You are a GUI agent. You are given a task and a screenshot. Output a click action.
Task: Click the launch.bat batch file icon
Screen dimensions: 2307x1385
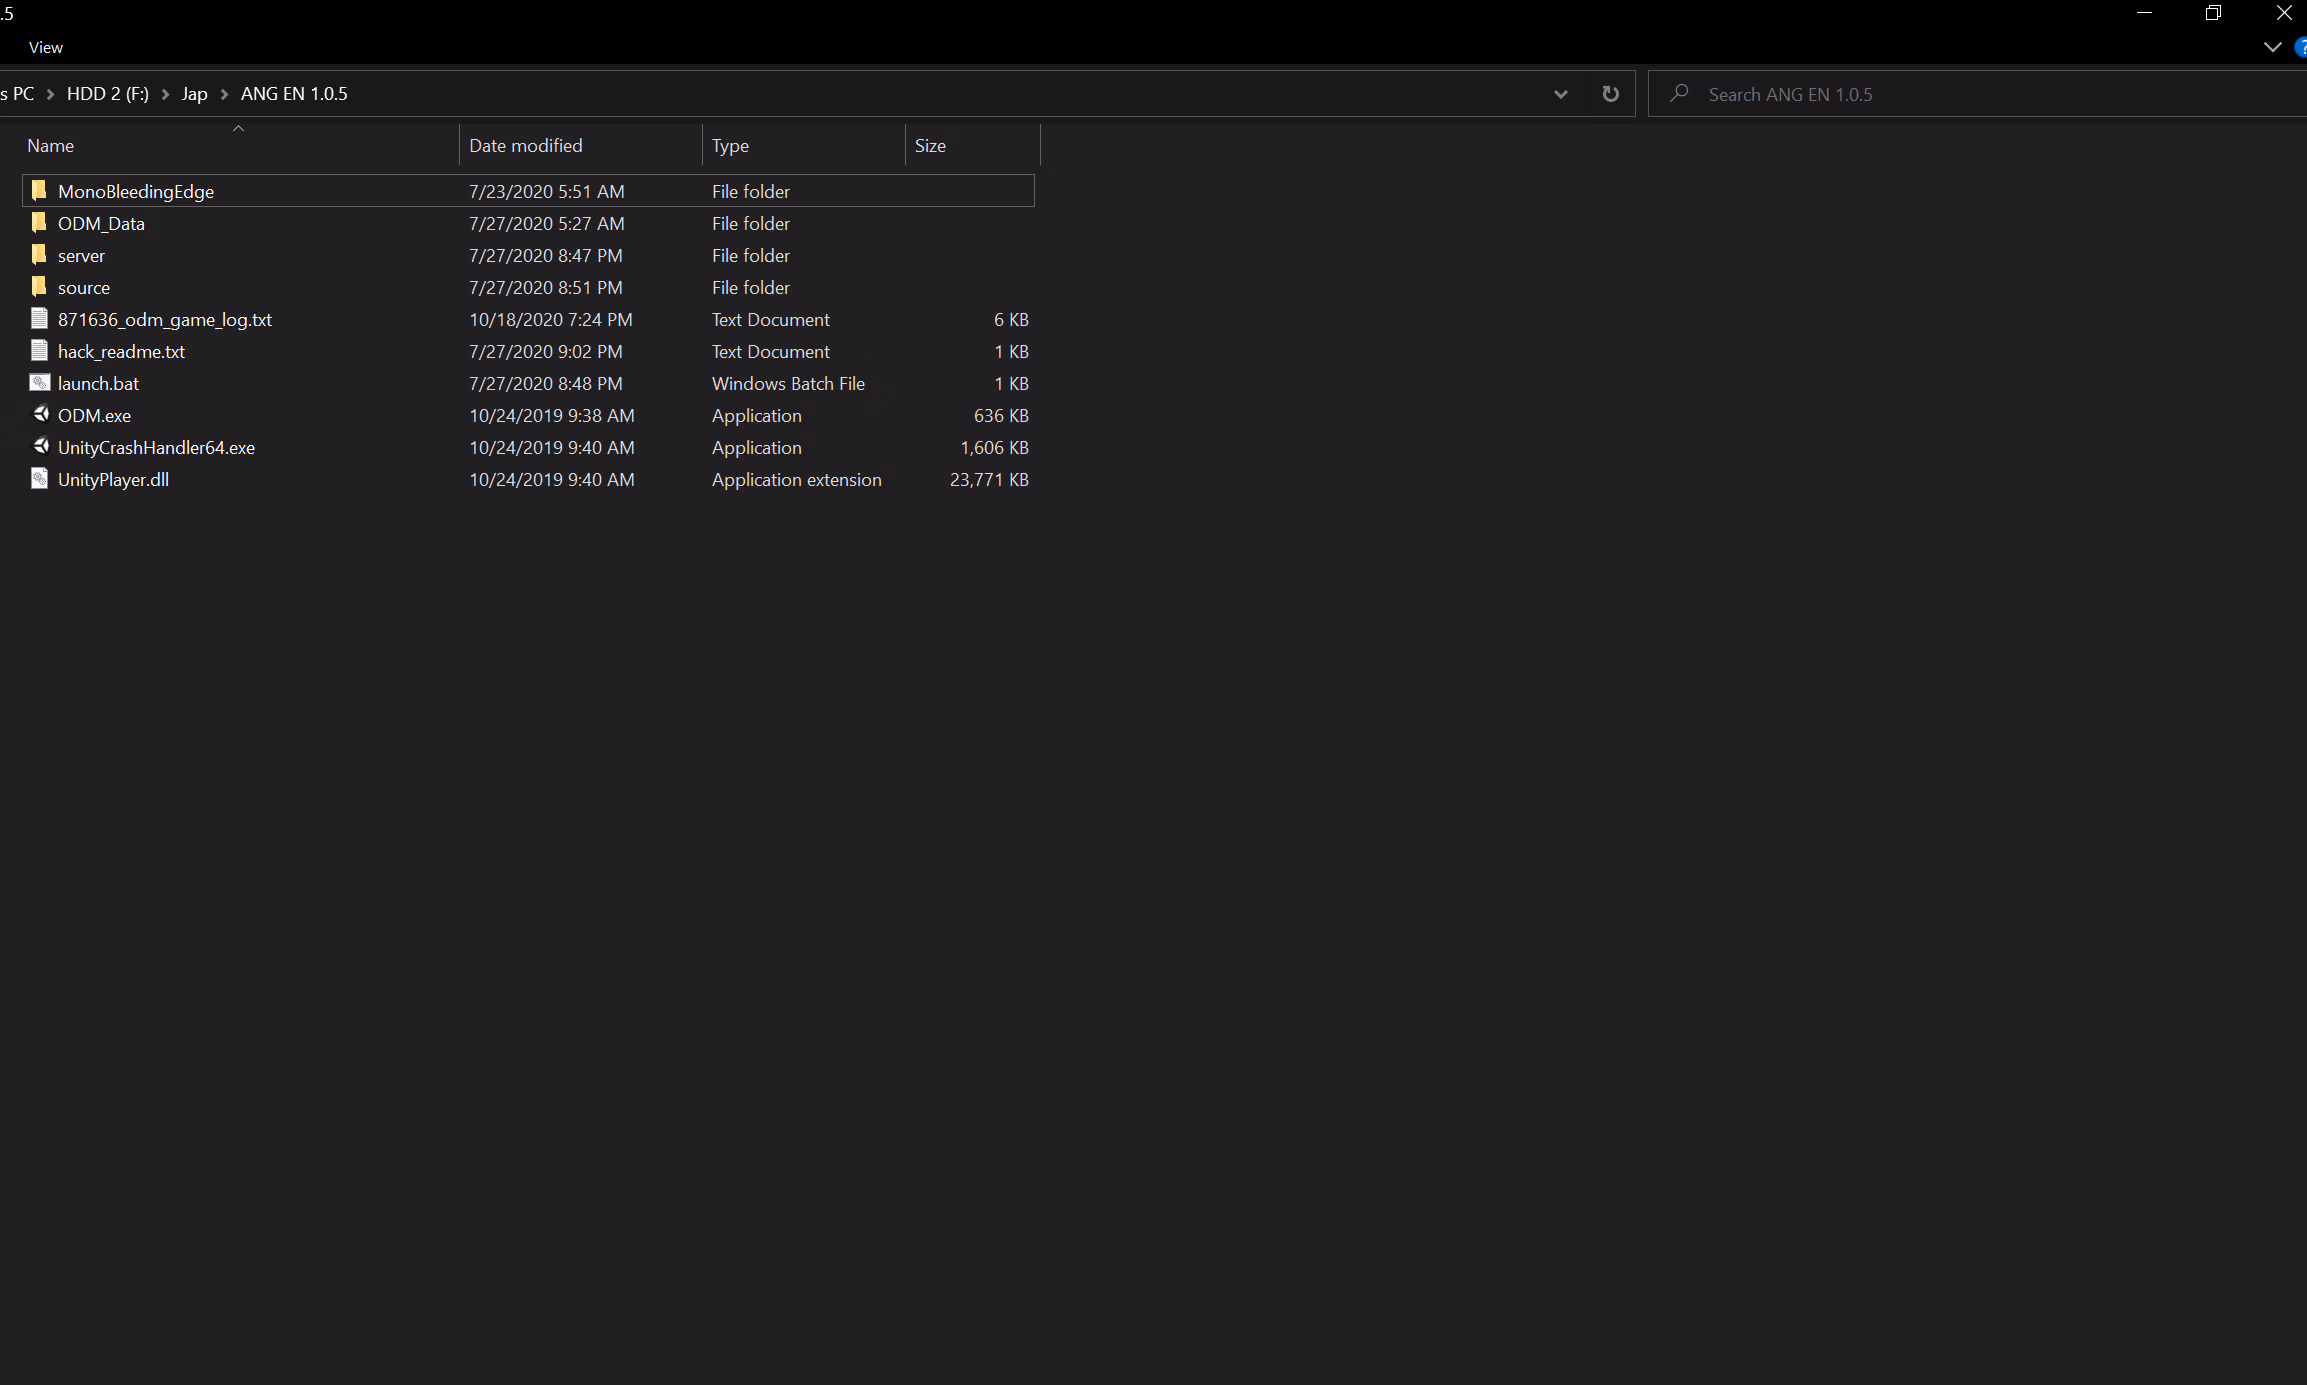tap(40, 383)
